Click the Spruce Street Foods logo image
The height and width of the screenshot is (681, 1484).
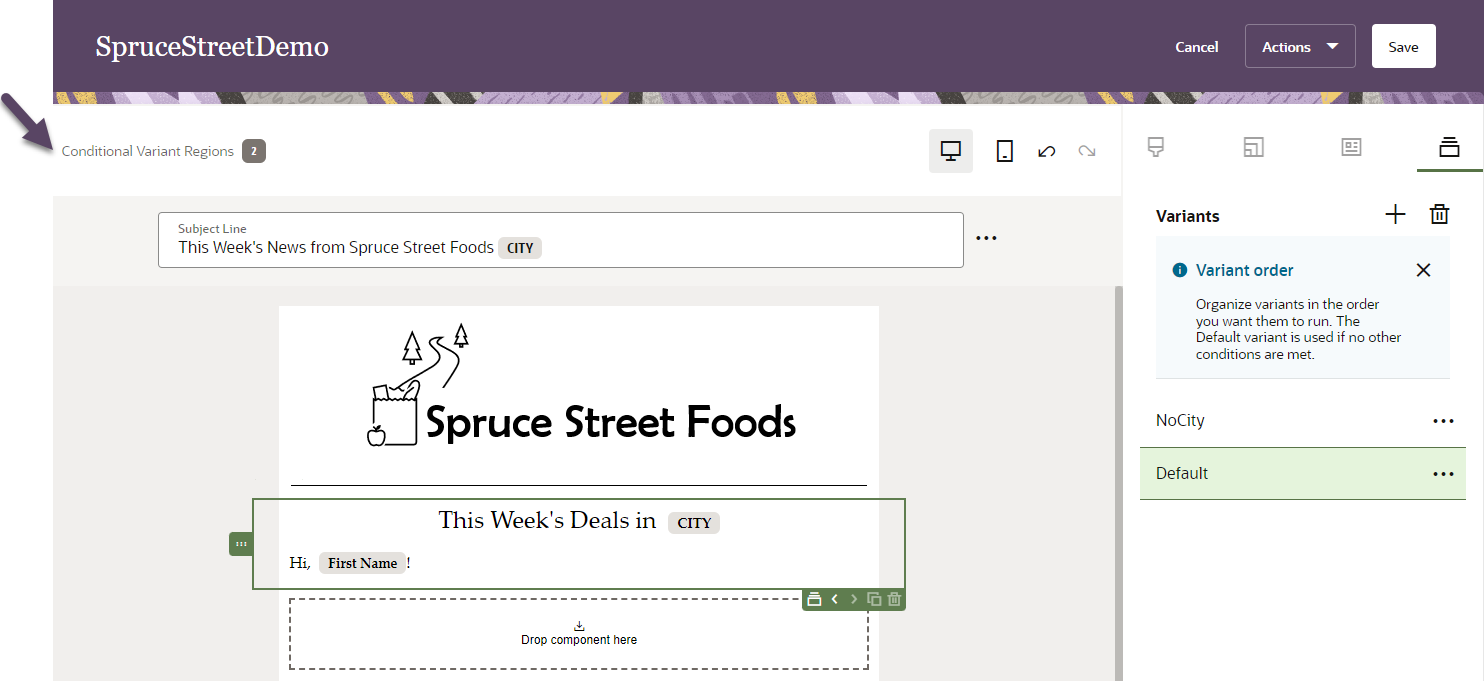[581, 386]
